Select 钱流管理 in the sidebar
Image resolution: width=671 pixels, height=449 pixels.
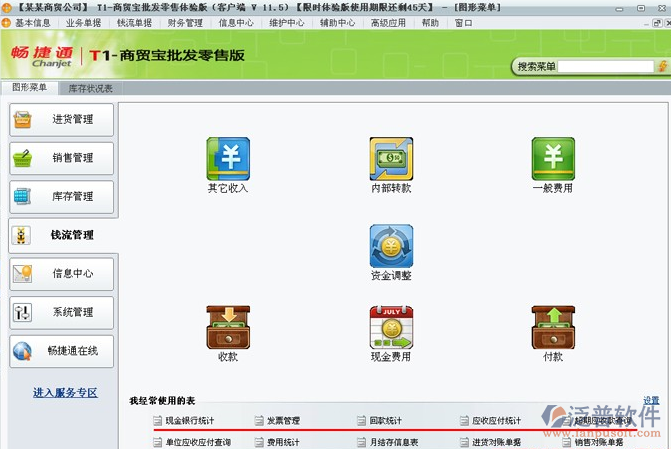click(x=62, y=235)
